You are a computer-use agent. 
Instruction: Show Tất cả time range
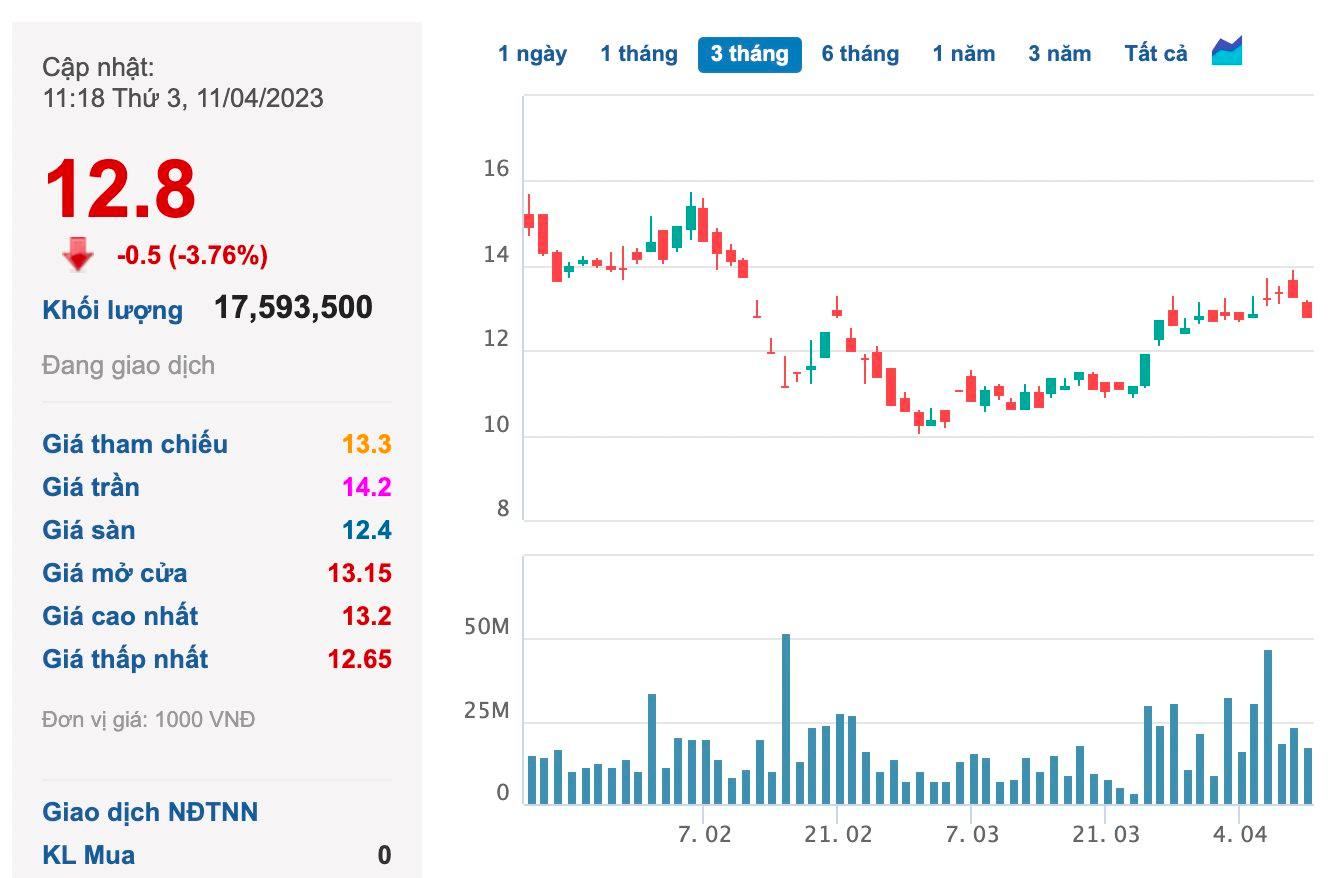[x=1156, y=54]
